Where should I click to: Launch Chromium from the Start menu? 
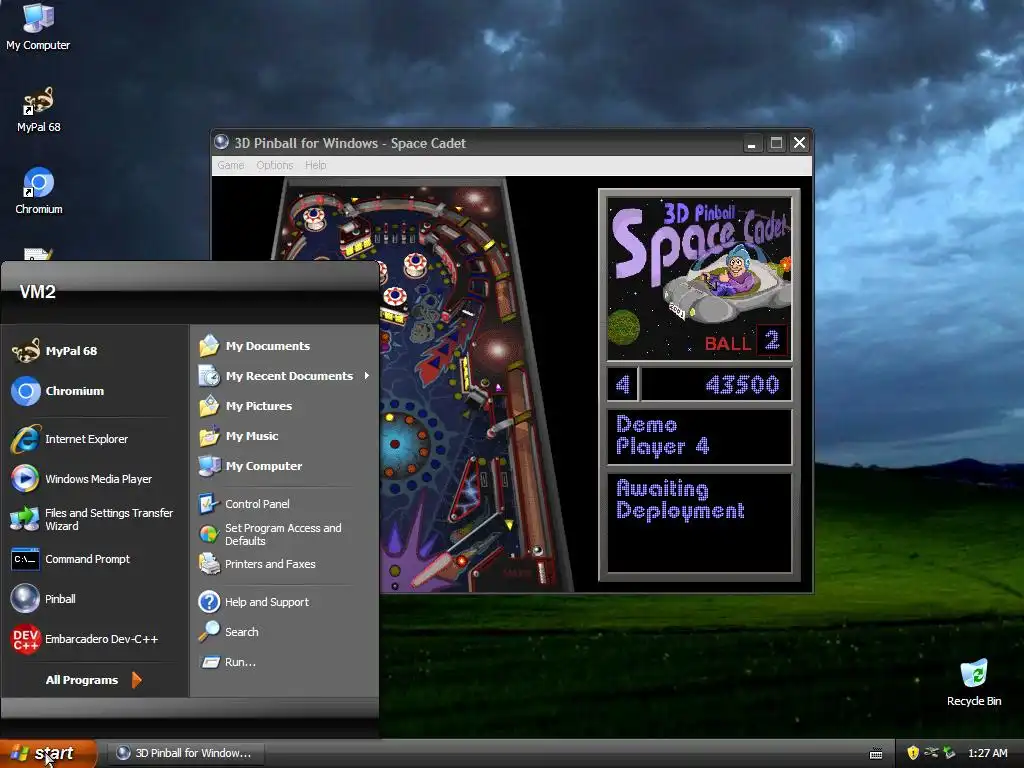95,391
